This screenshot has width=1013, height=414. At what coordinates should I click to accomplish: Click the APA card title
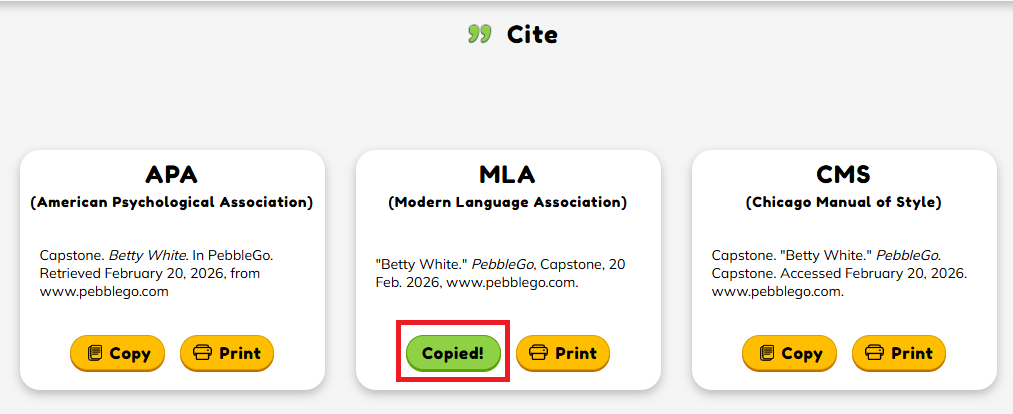(x=172, y=174)
